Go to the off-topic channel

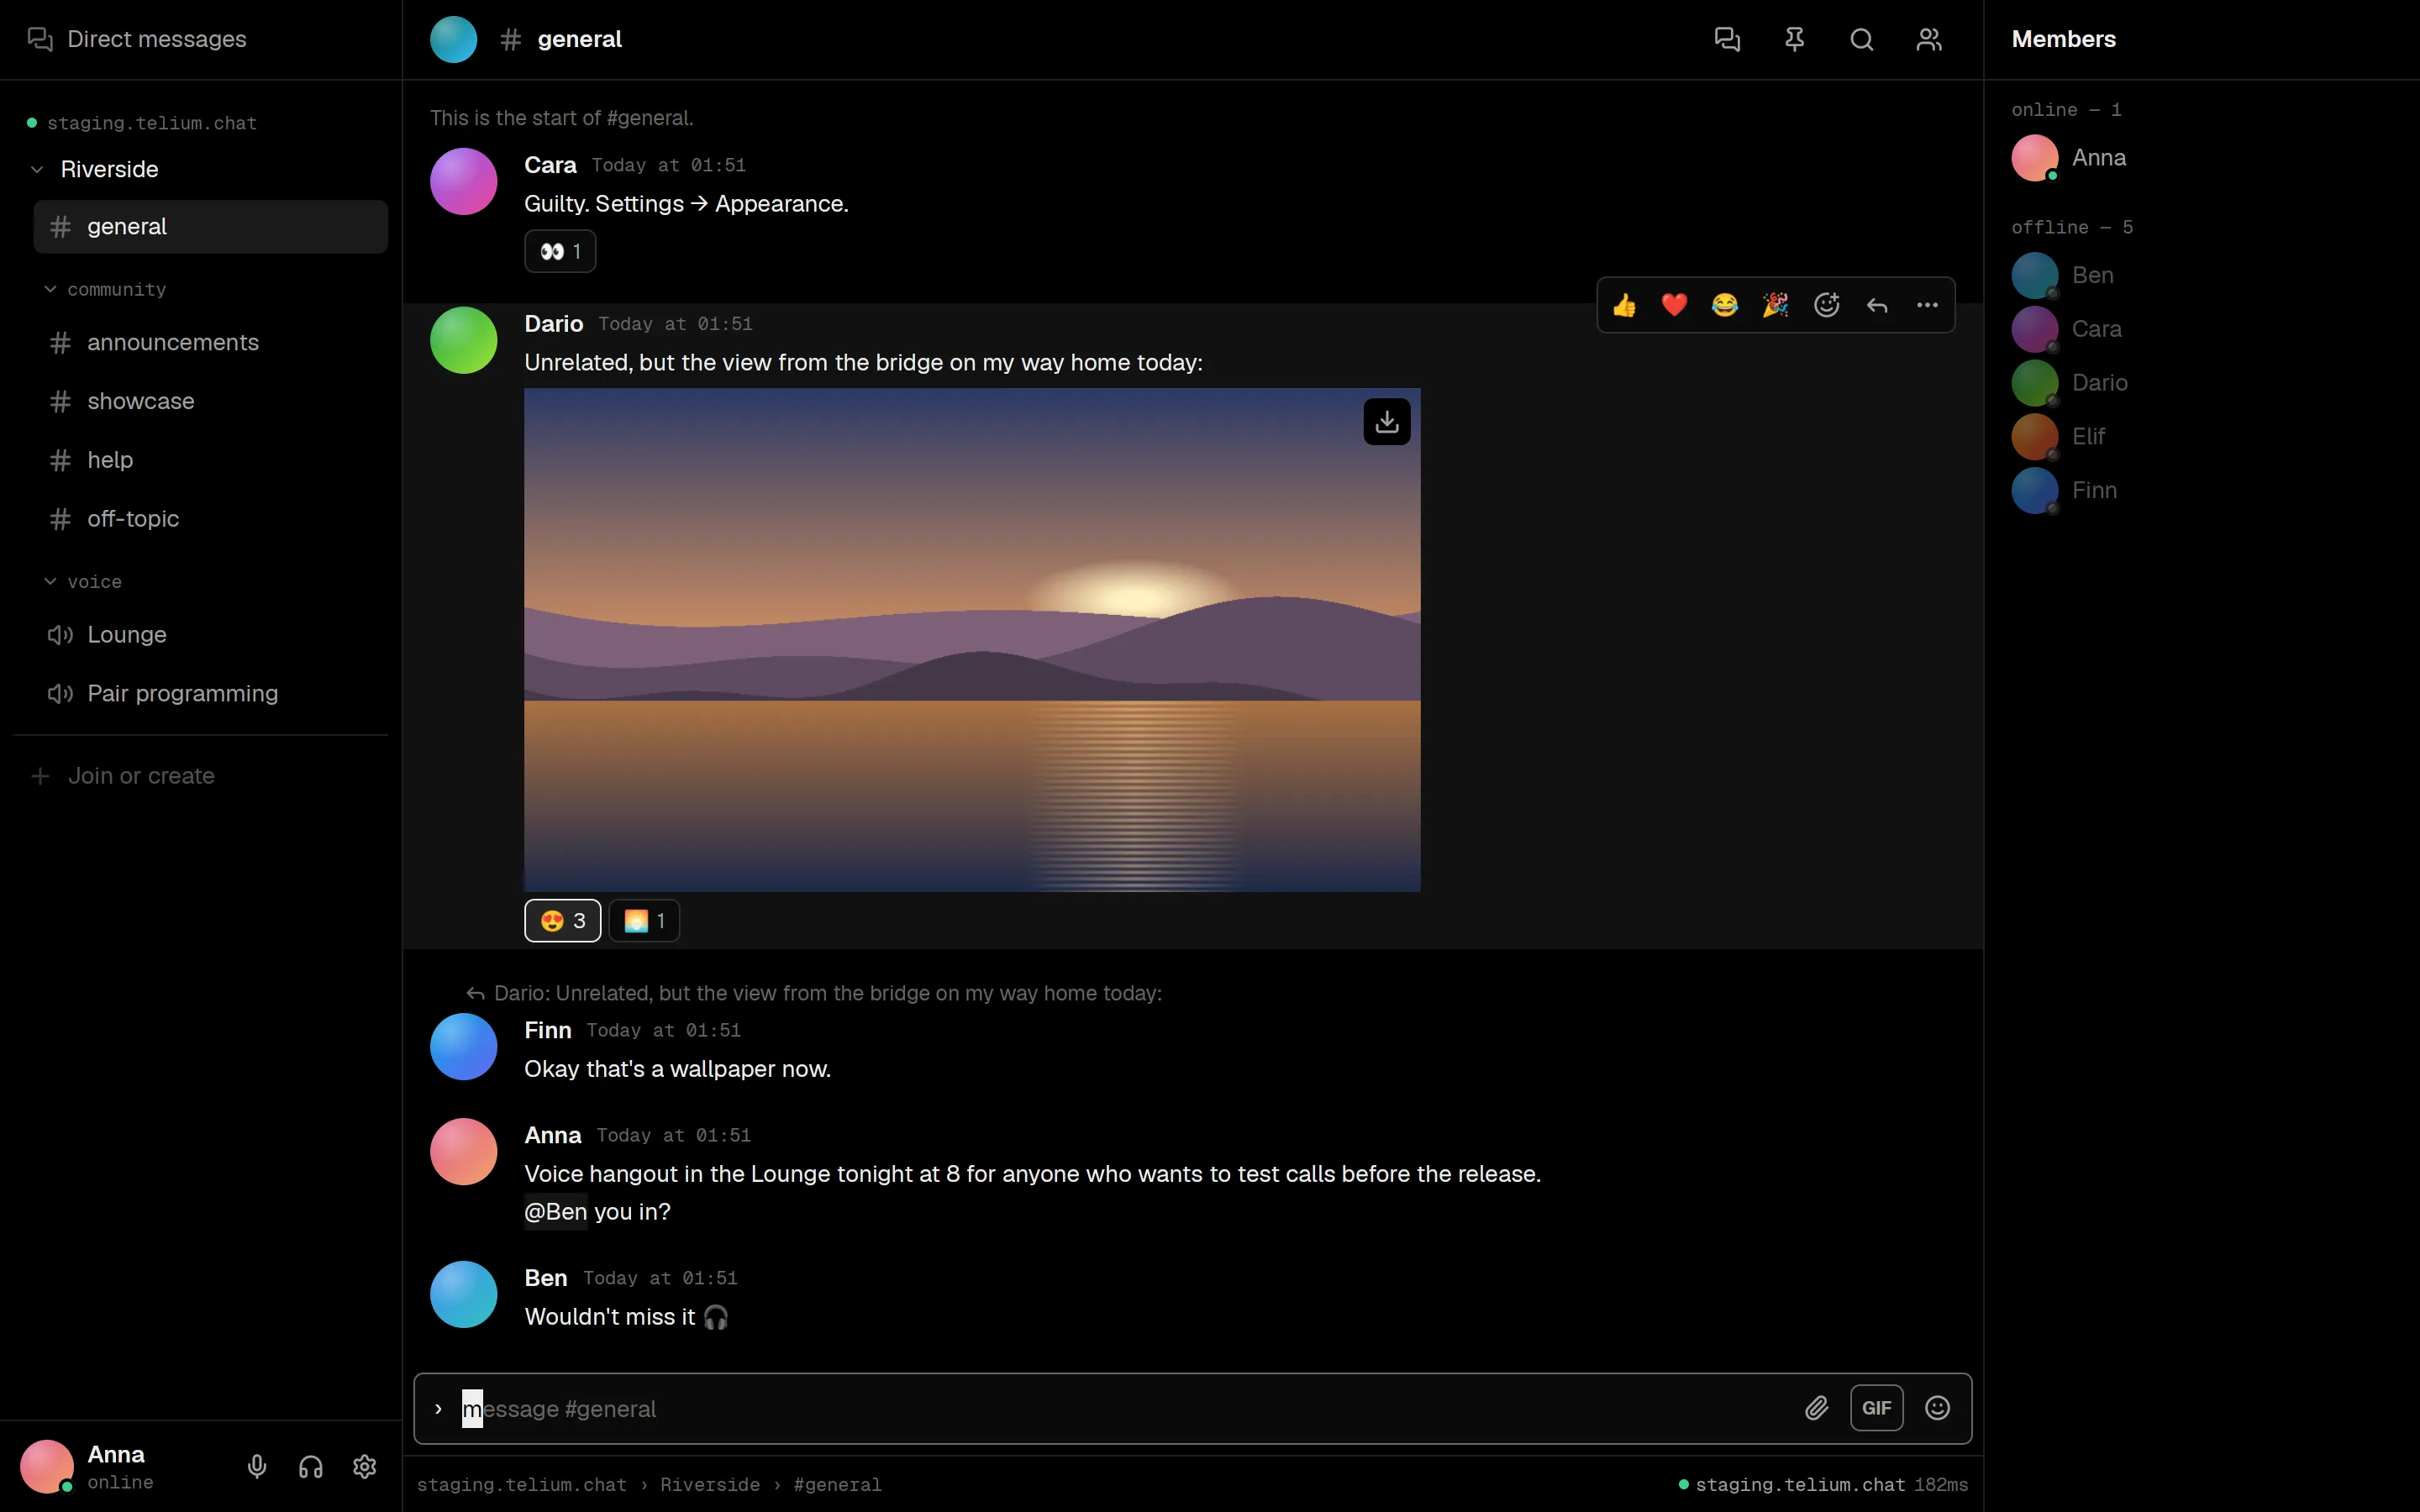[210, 519]
